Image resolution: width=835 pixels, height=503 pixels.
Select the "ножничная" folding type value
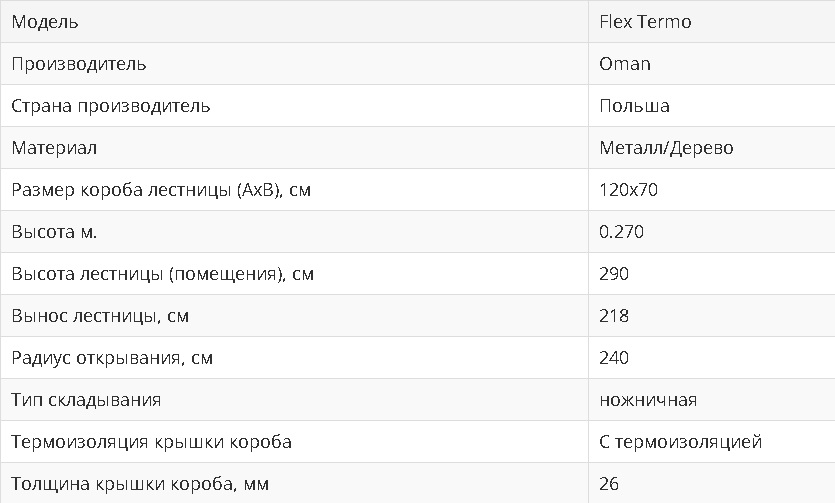click(648, 400)
